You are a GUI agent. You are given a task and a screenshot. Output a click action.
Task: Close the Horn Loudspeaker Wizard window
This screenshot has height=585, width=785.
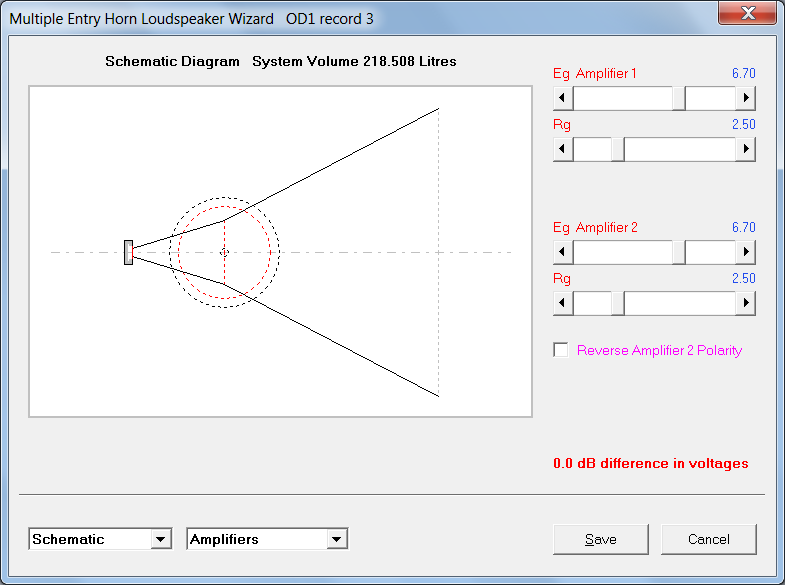coord(747,13)
